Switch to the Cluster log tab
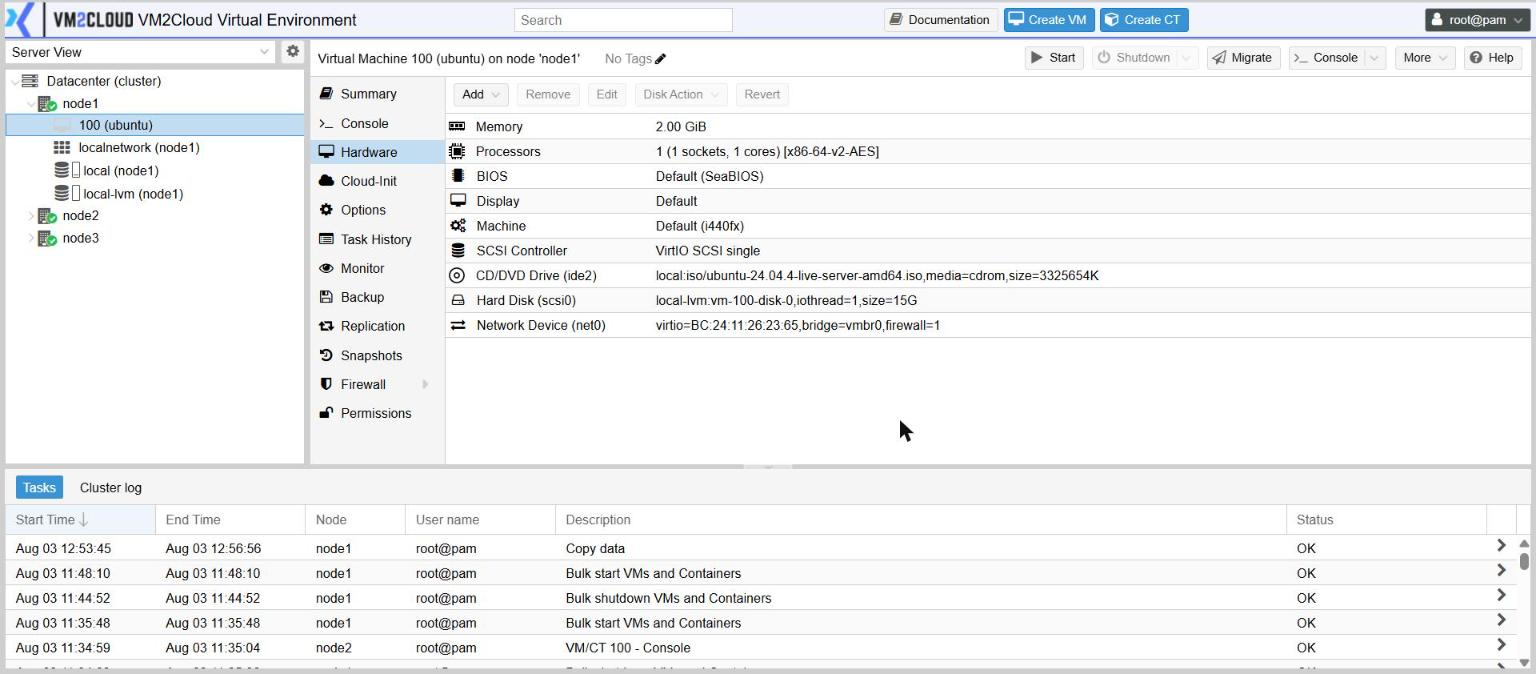The height and width of the screenshot is (674, 1536). [x=111, y=488]
